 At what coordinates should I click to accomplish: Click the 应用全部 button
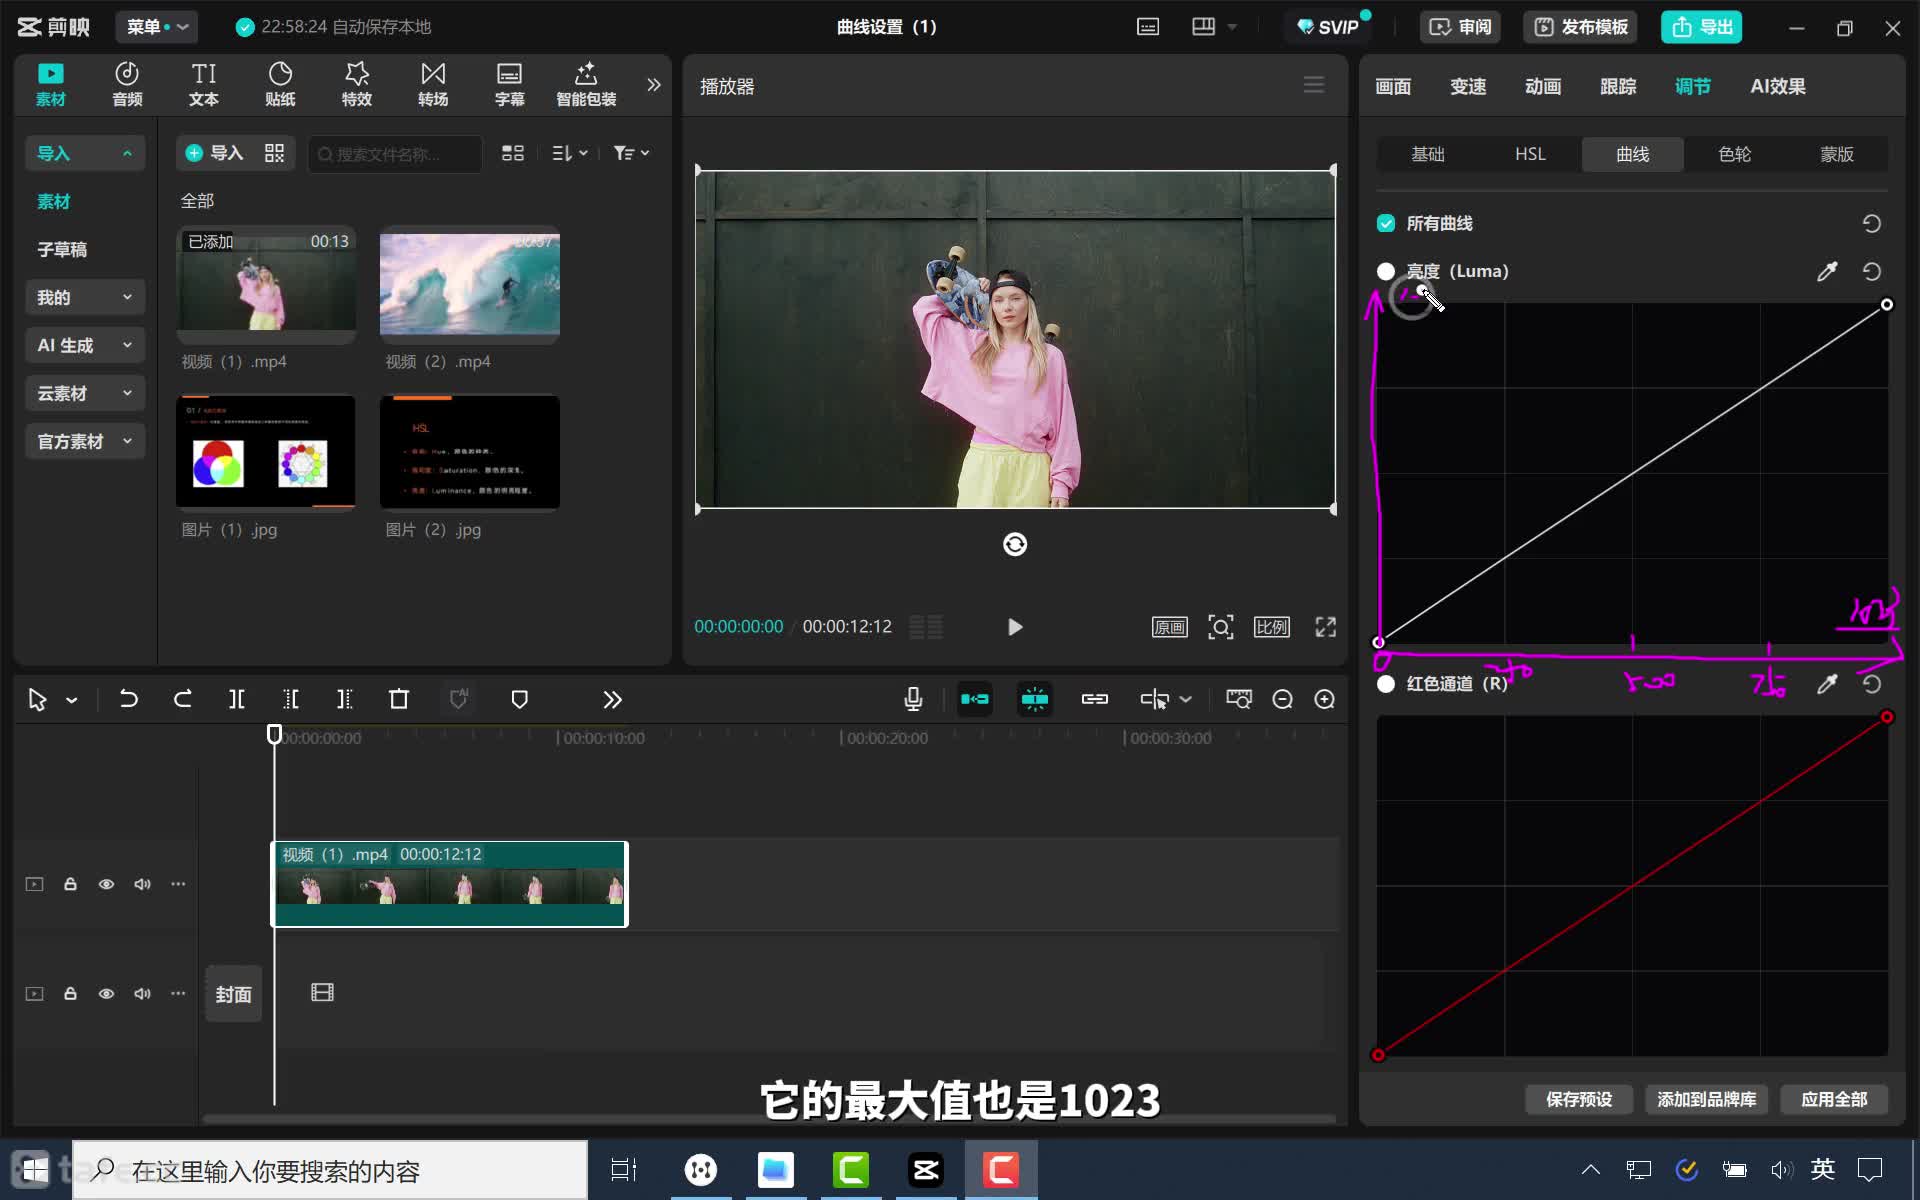point(1834,1099)
